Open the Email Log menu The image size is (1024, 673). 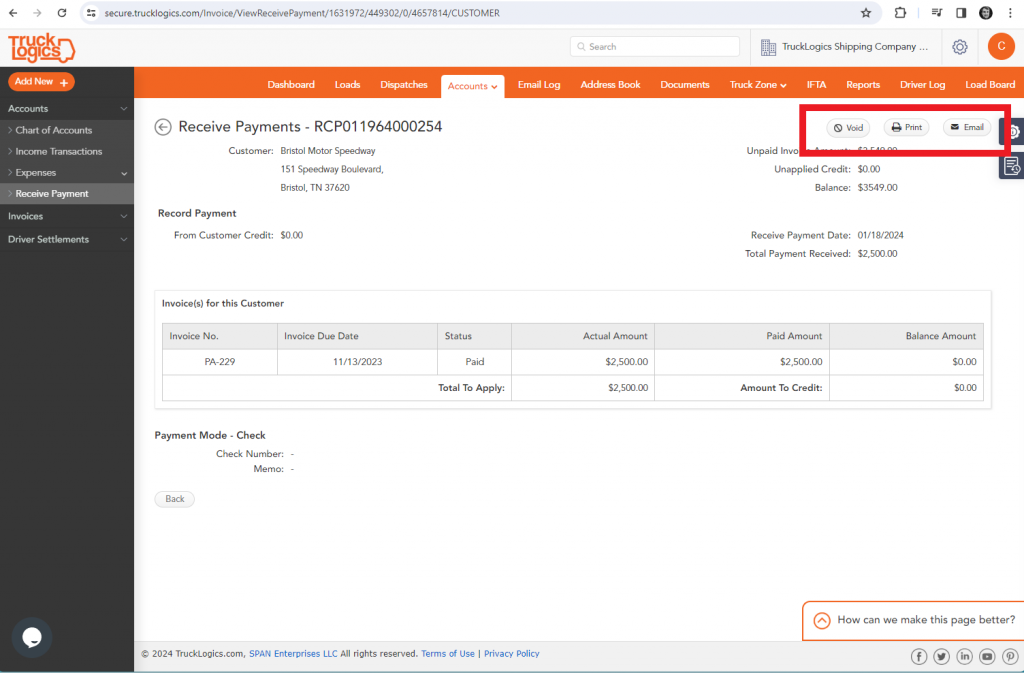(x=539, y=85)
